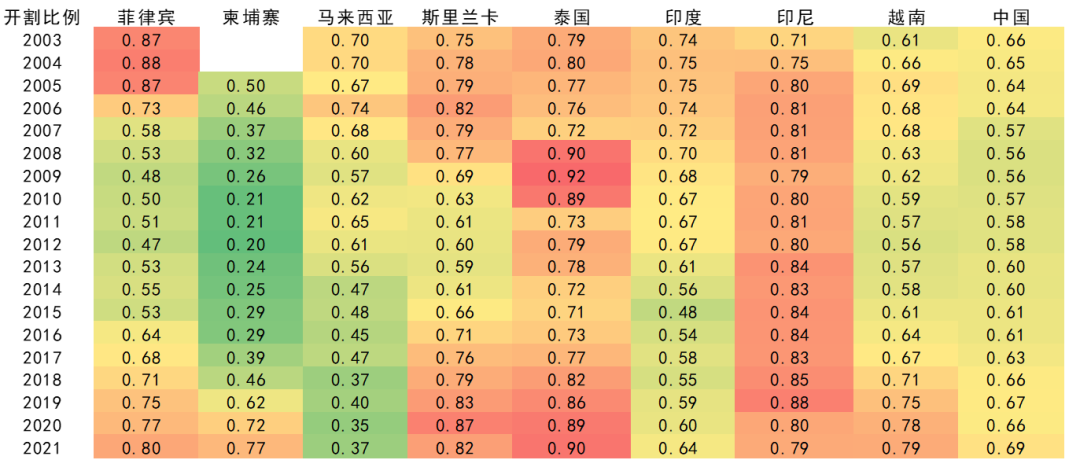Viewport: 1080px width, 471px height.
Task: Select the 2003 row label
Action: coord(43,41)
